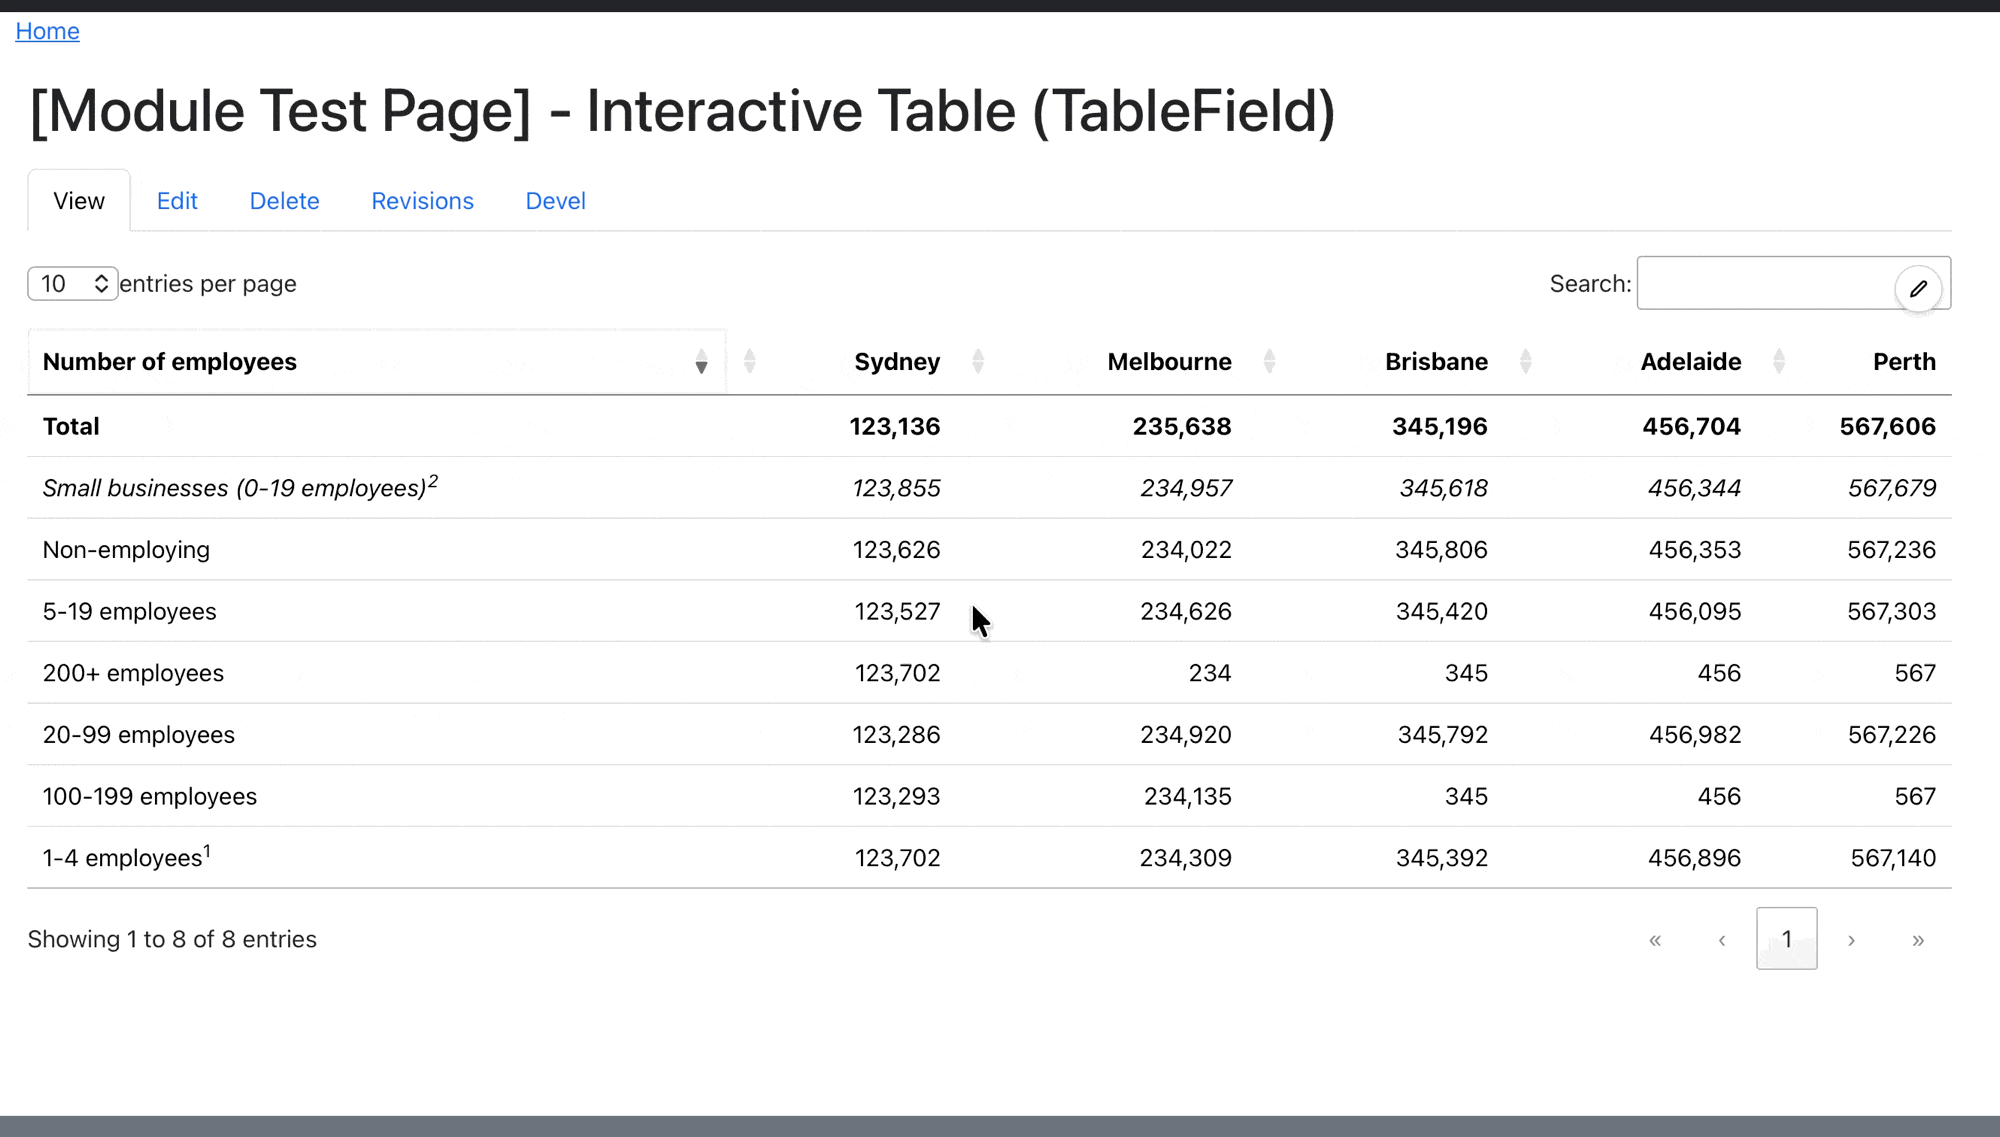Sort the table by the Sydney column
Screen dimensions: 2000x1137
[x=897, y=362]
